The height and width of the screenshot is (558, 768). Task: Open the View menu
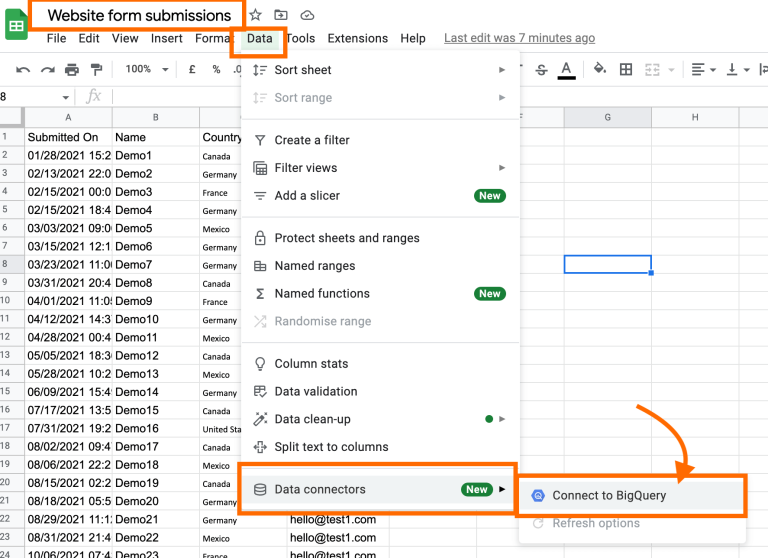[x=125, y=38]
